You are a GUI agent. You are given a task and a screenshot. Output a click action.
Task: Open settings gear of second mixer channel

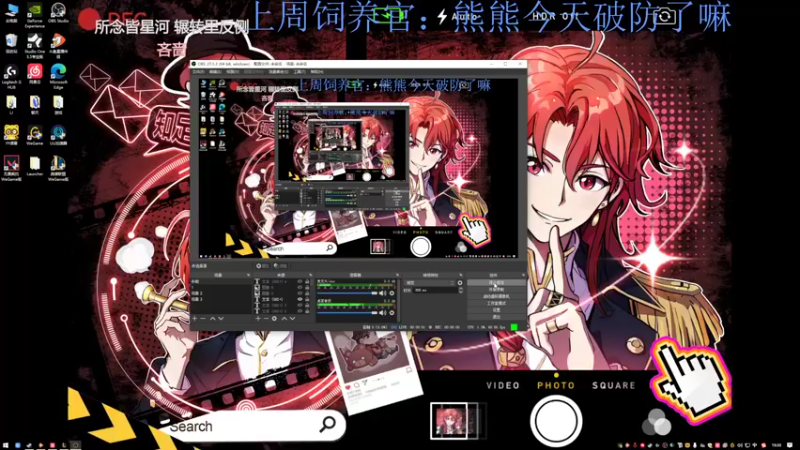392,313
